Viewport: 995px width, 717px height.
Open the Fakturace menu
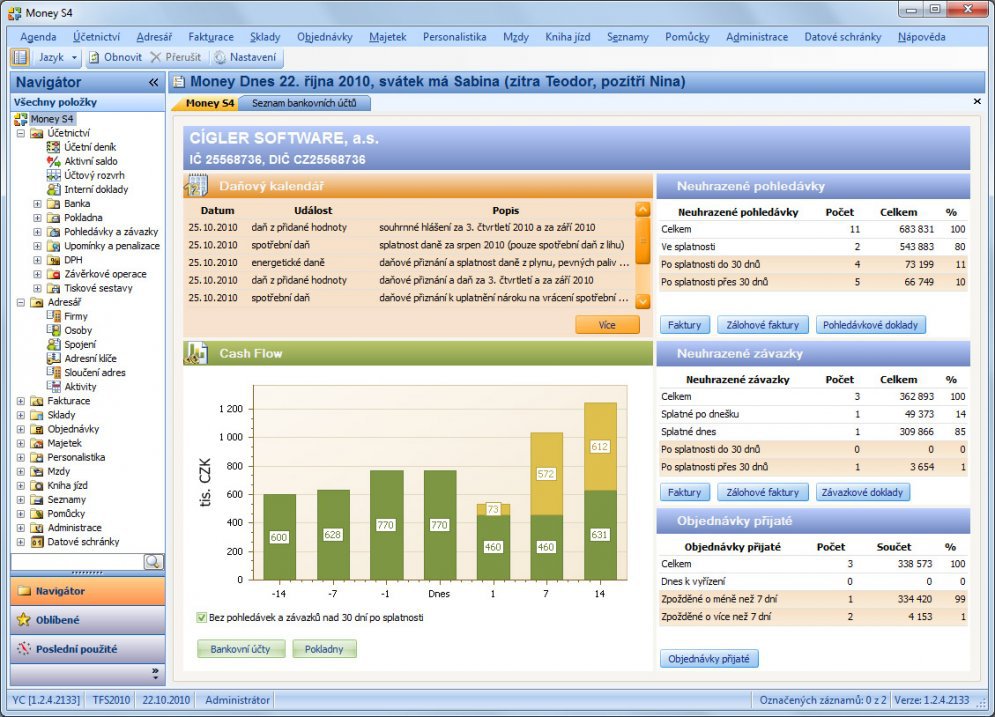point(211,37)
